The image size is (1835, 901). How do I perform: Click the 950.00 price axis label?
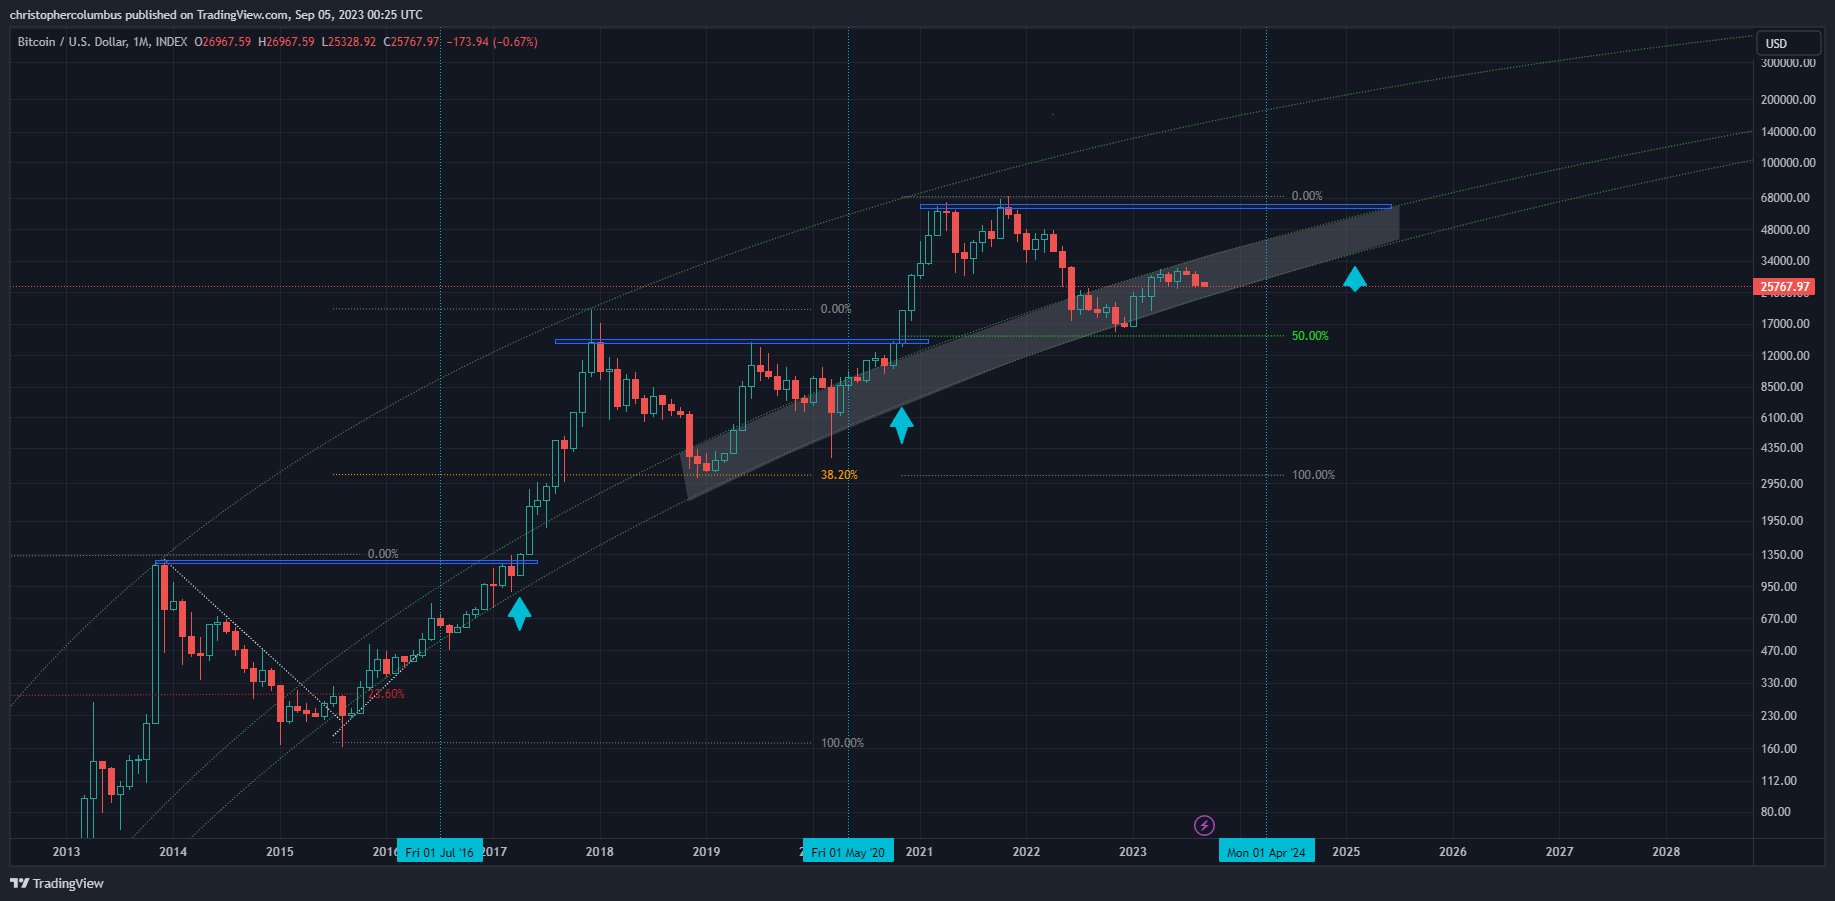click(1779, 587)
